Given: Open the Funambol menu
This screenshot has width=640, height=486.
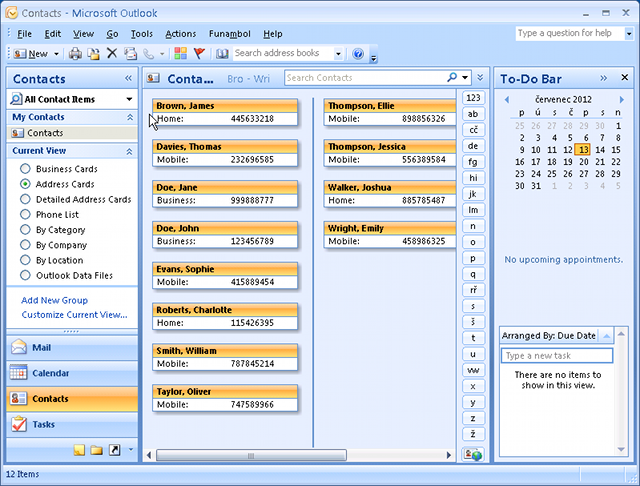Looking at the screenshot, I should click(229, 34).
